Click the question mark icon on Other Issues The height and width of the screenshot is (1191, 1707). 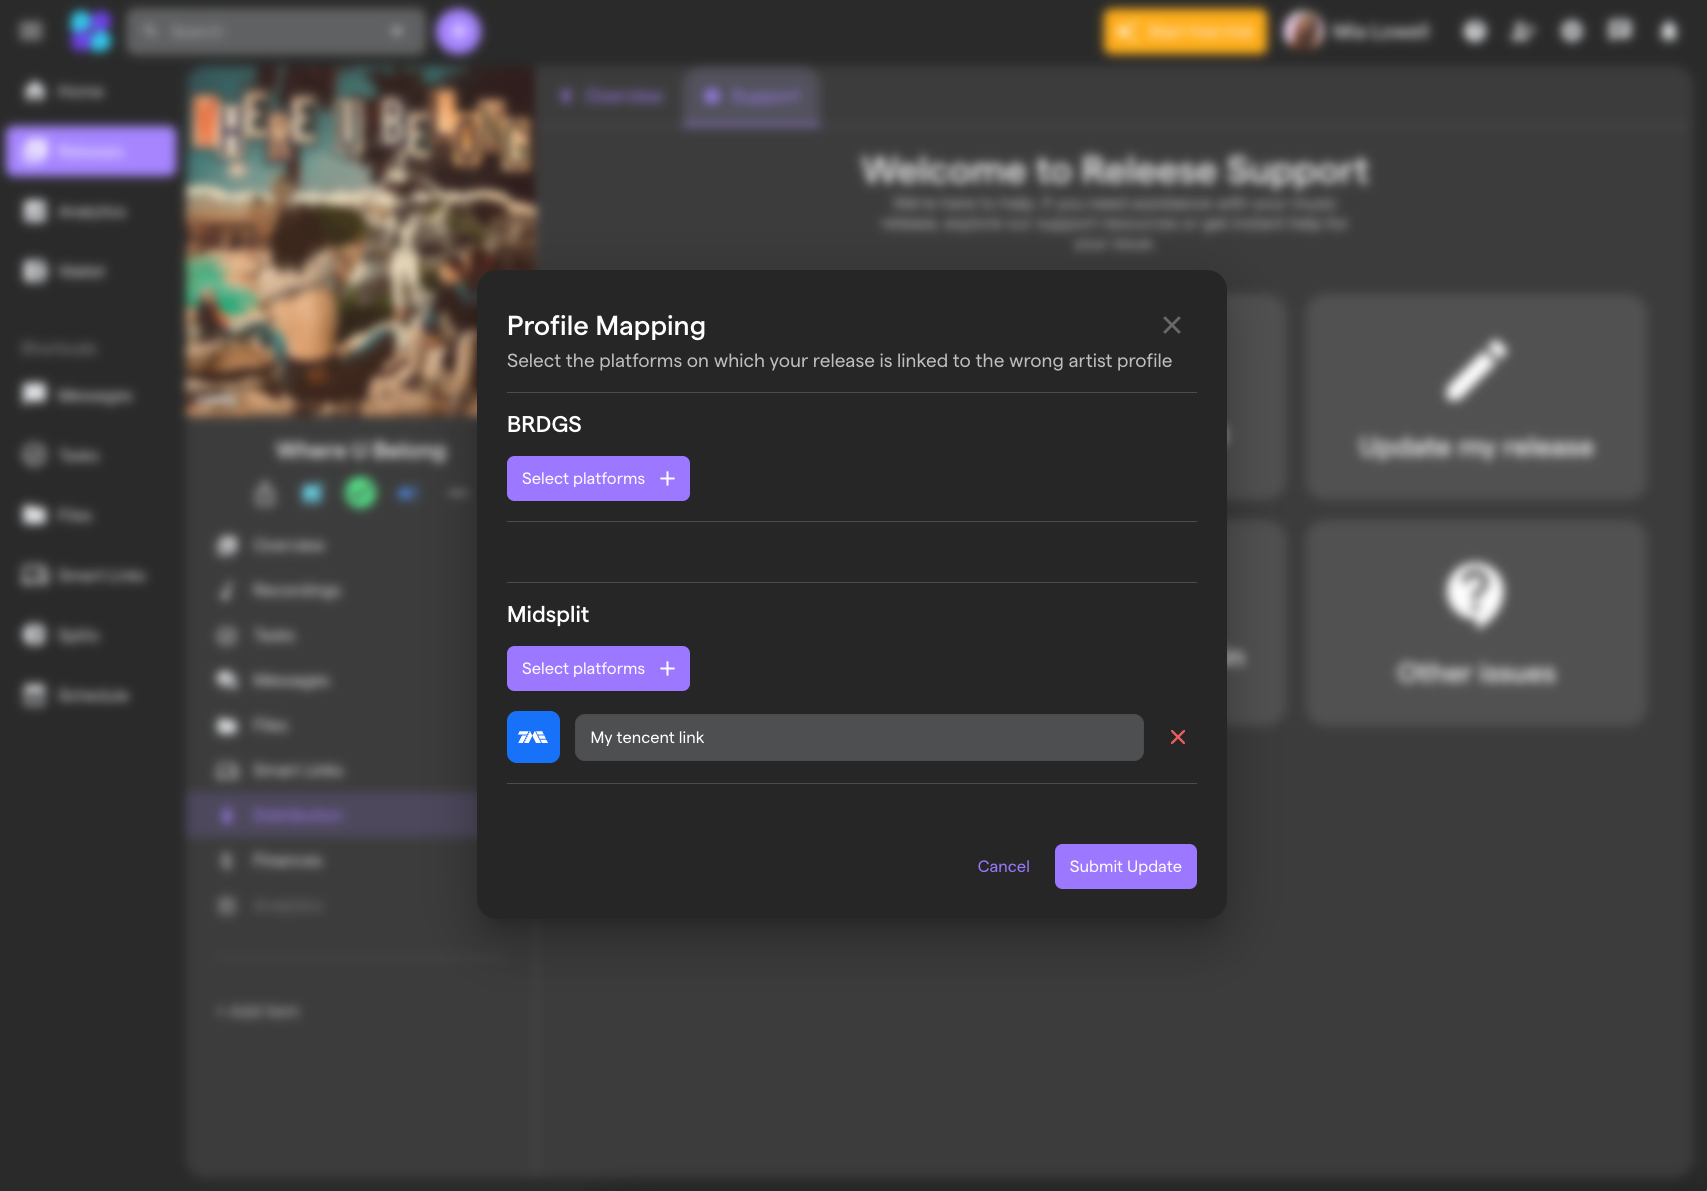[1476, 594]
